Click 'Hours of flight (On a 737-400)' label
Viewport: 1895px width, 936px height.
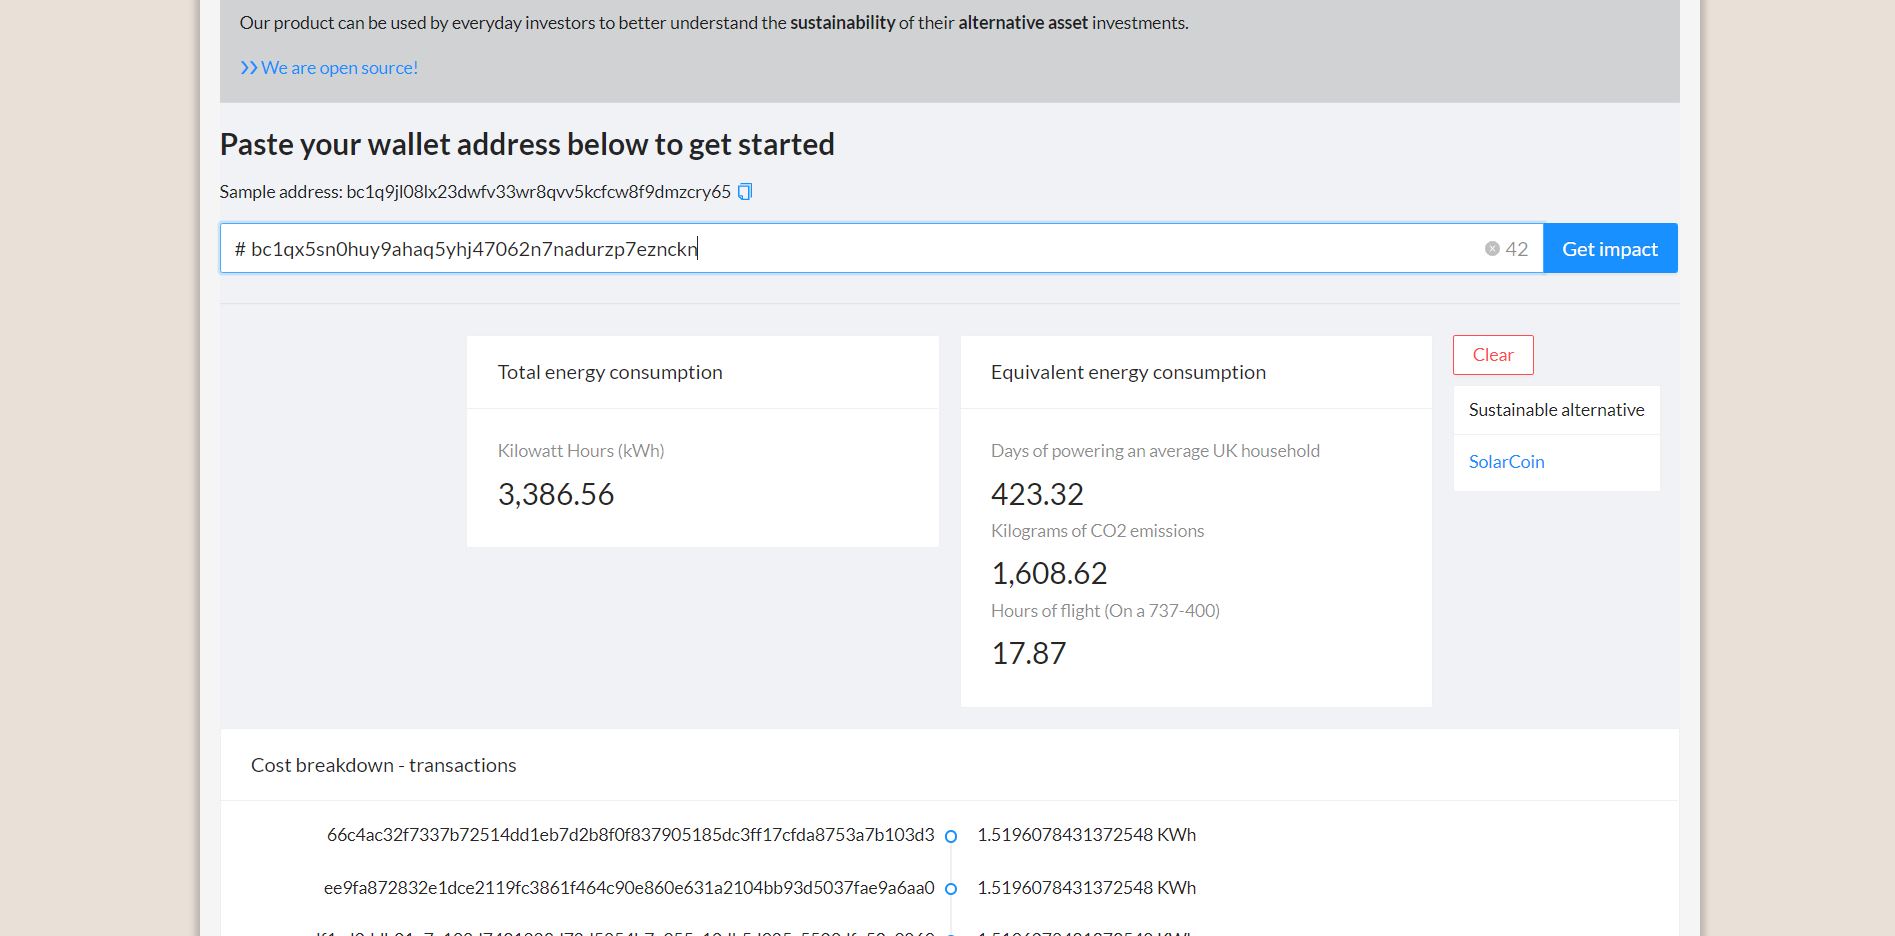(x=1105, y=611)
